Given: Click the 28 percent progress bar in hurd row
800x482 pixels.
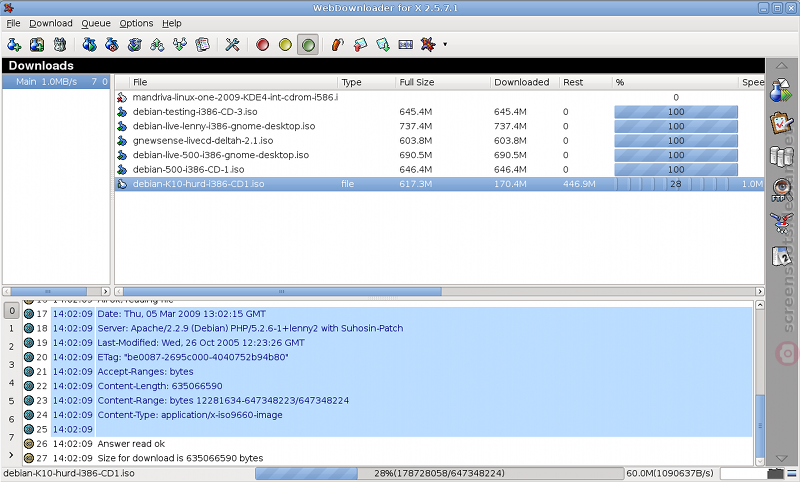Looking at the screenshot, I should point(676,184).
